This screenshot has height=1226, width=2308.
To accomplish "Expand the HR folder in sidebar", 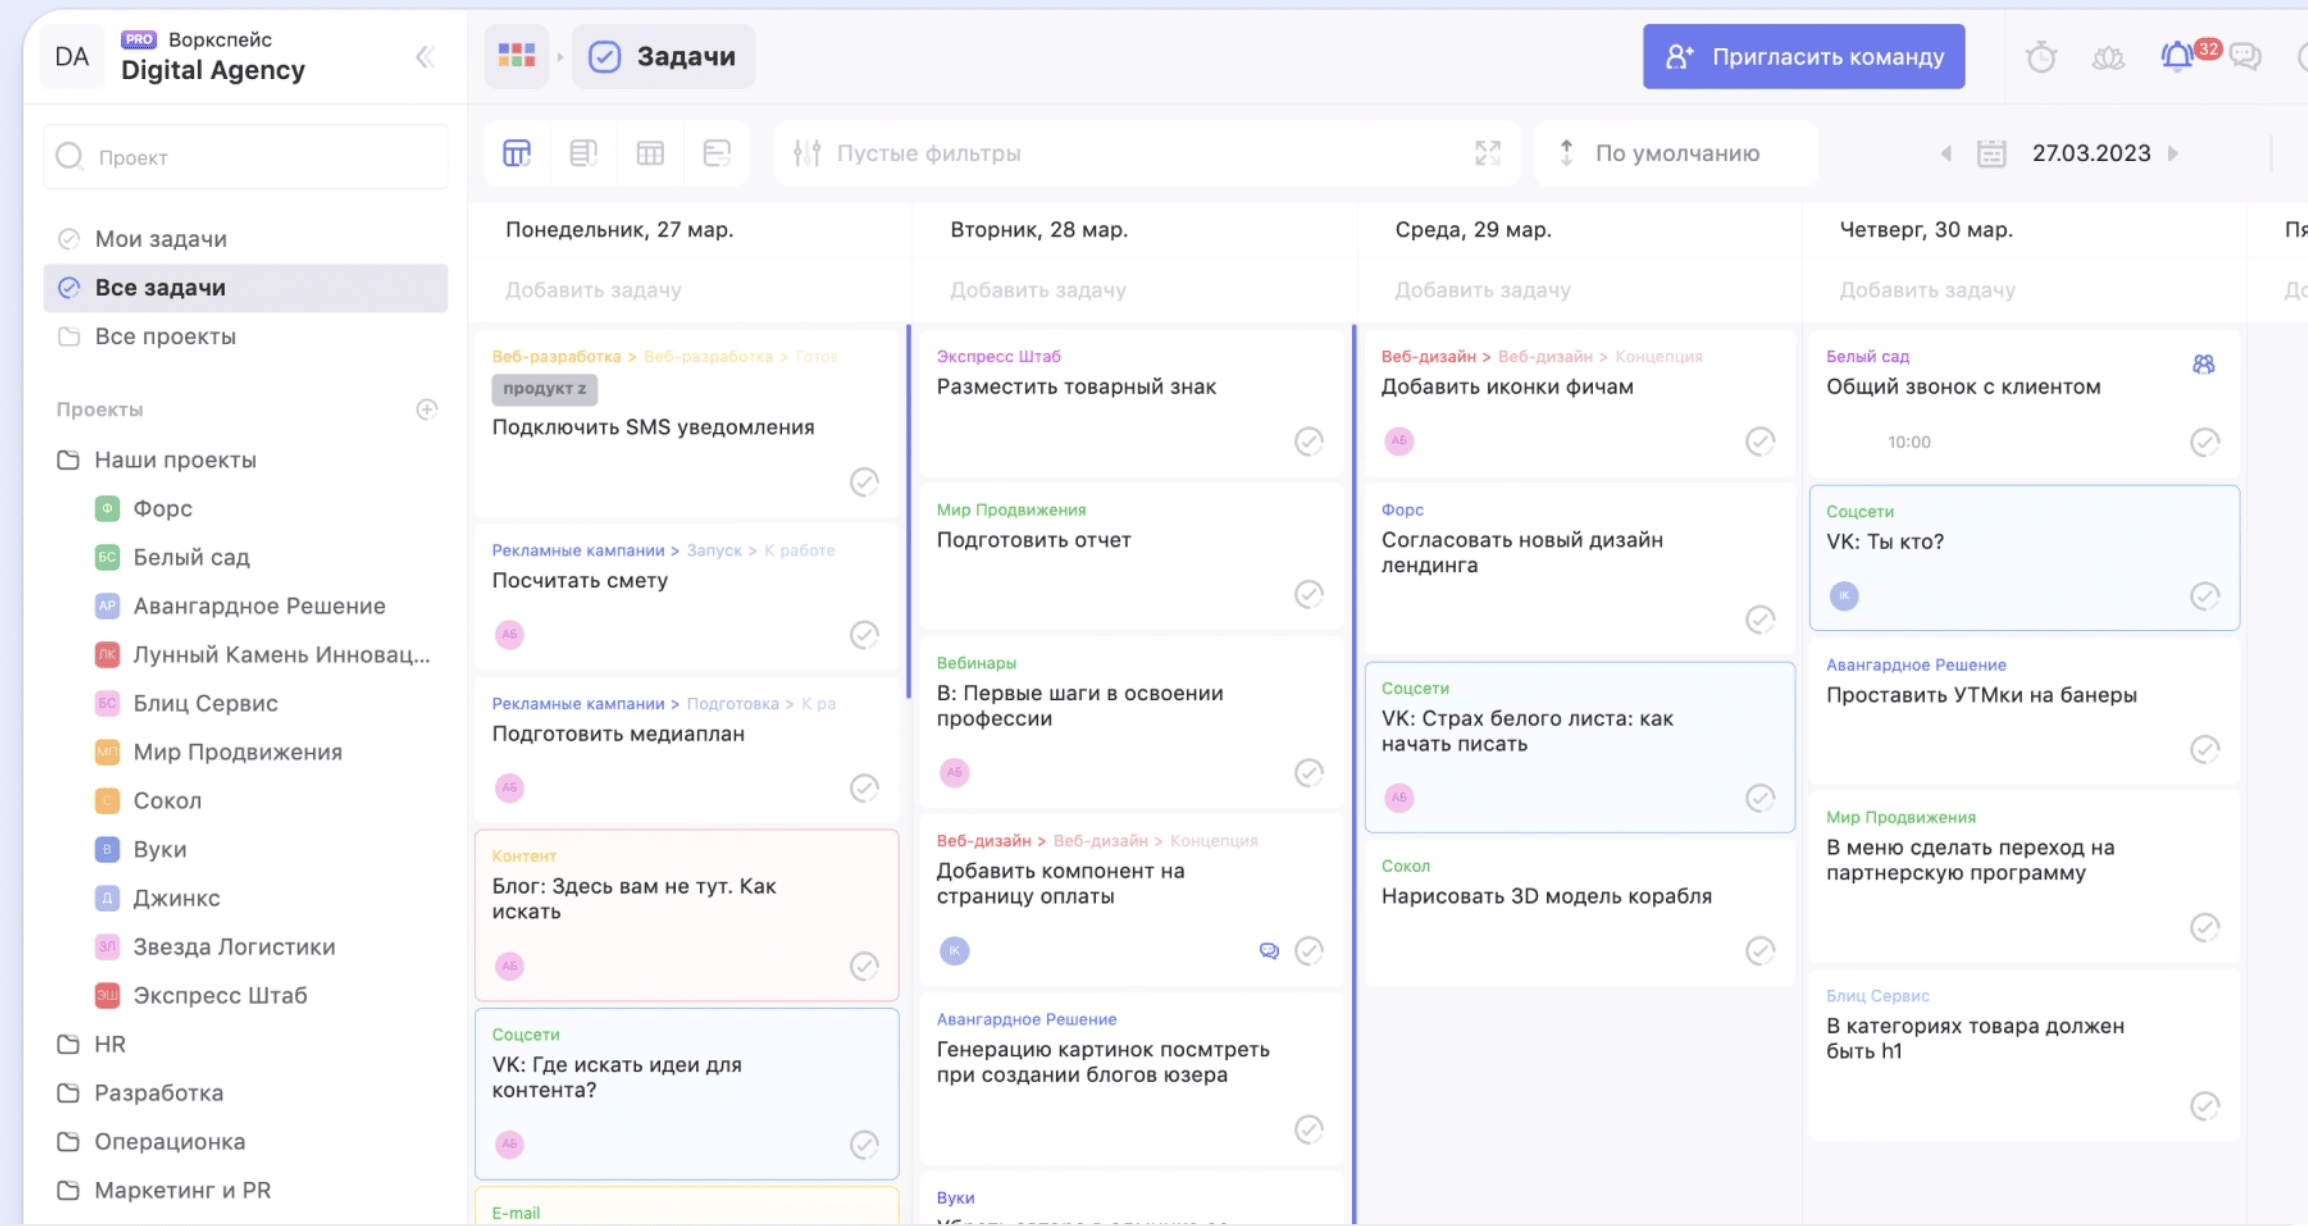I will [x=109, y=1044].
